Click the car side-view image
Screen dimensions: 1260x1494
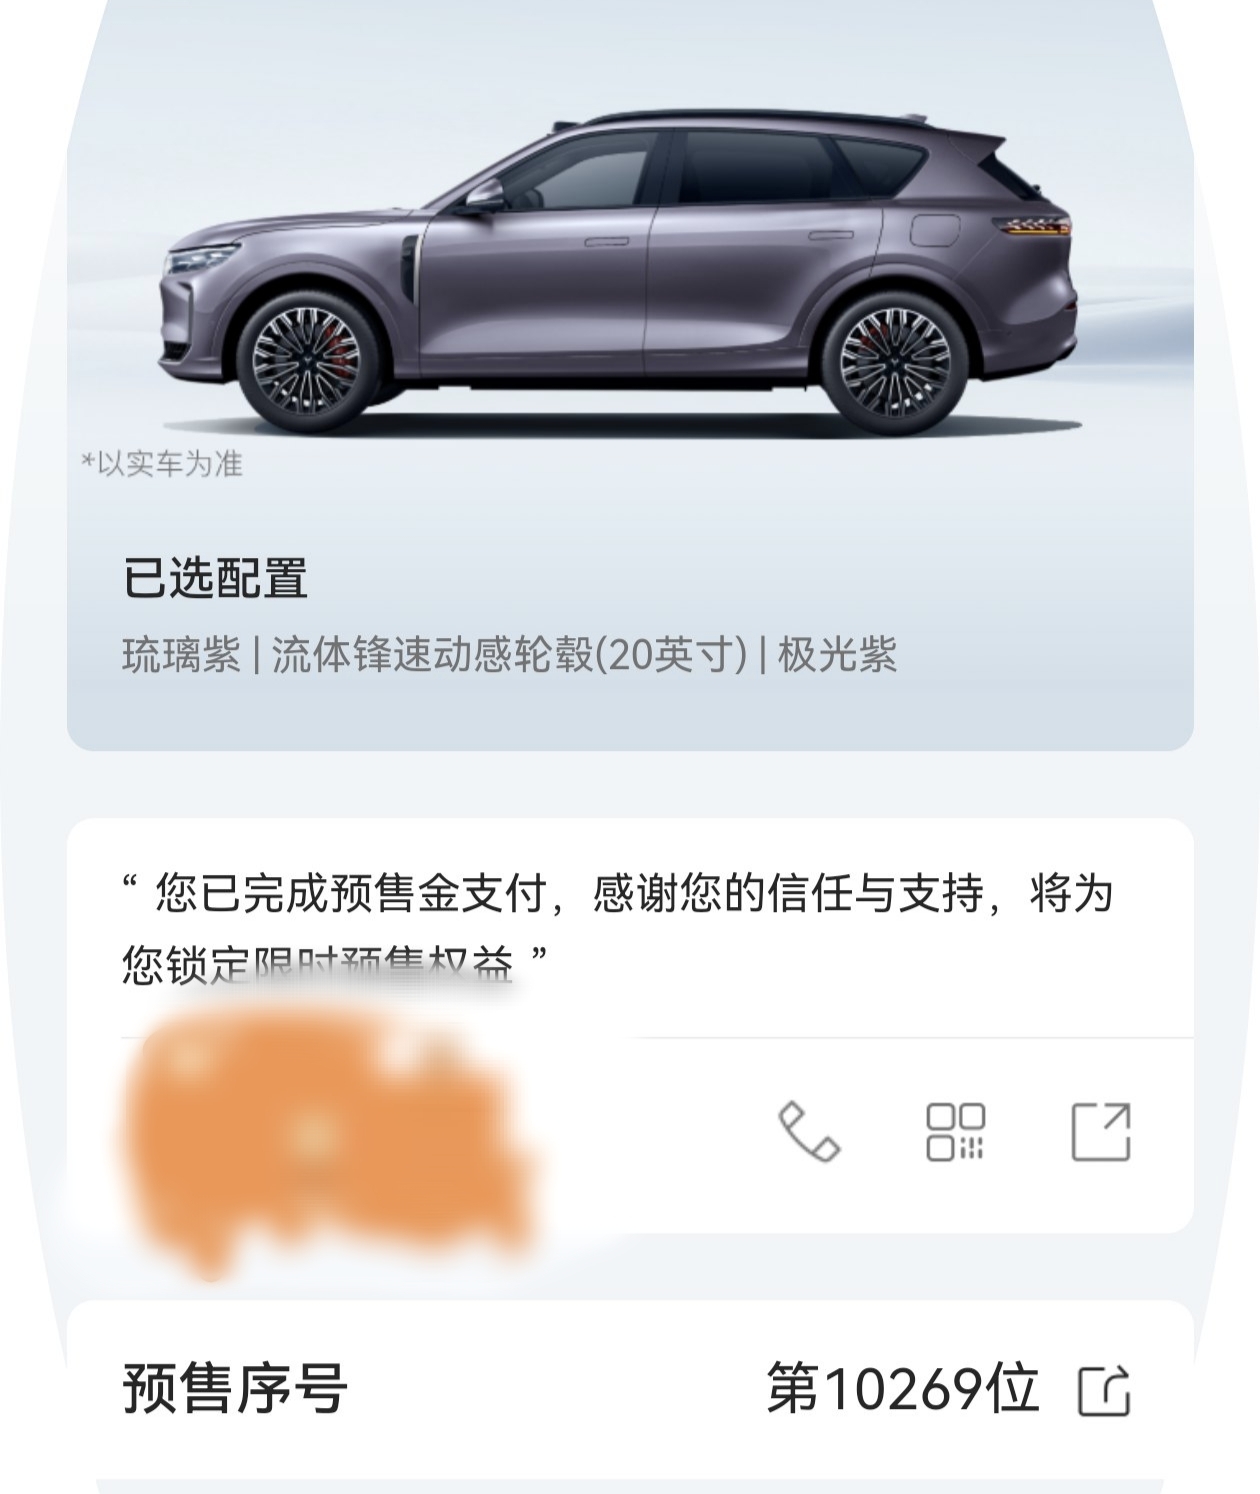[620, 272]
